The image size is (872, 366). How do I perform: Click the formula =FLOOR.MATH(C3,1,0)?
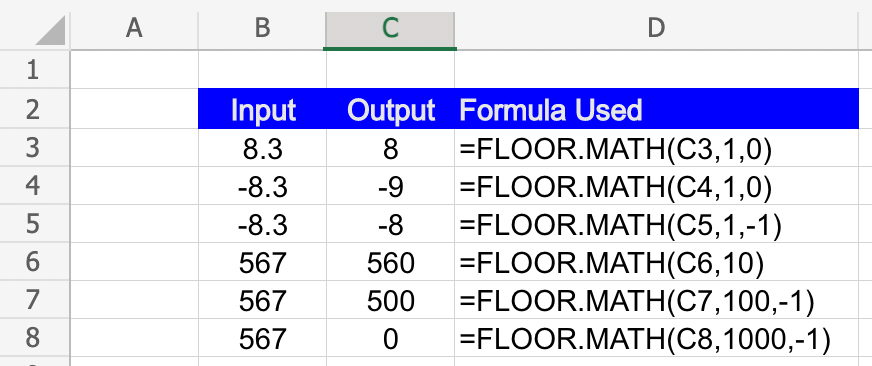click(657, 148)
